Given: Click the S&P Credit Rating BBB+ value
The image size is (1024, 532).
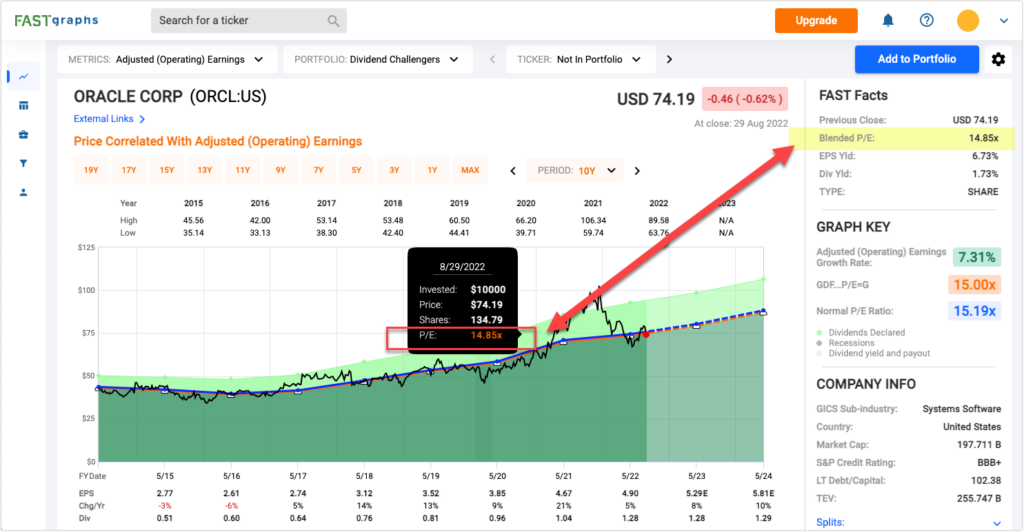Looking at the screenshot, I should click(989, 463).
